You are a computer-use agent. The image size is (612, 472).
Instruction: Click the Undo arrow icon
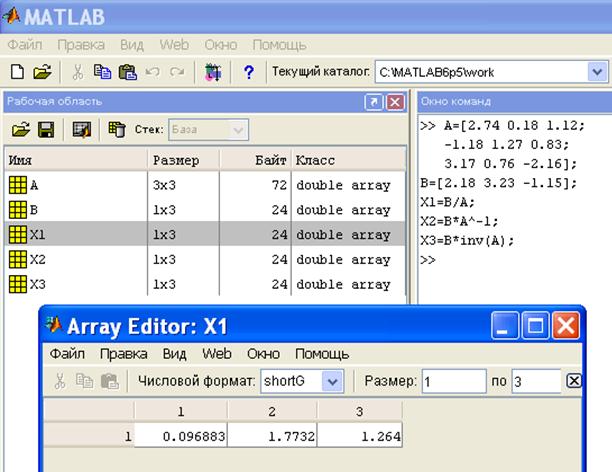[153, 72]
